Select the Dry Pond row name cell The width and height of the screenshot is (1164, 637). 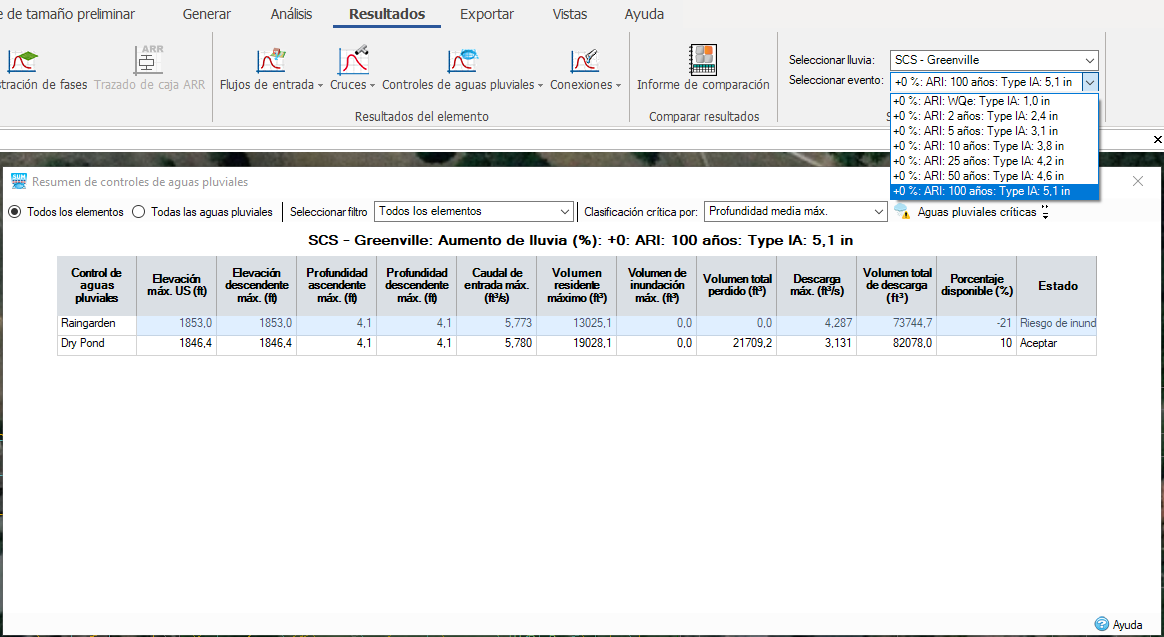coord(97,344)
